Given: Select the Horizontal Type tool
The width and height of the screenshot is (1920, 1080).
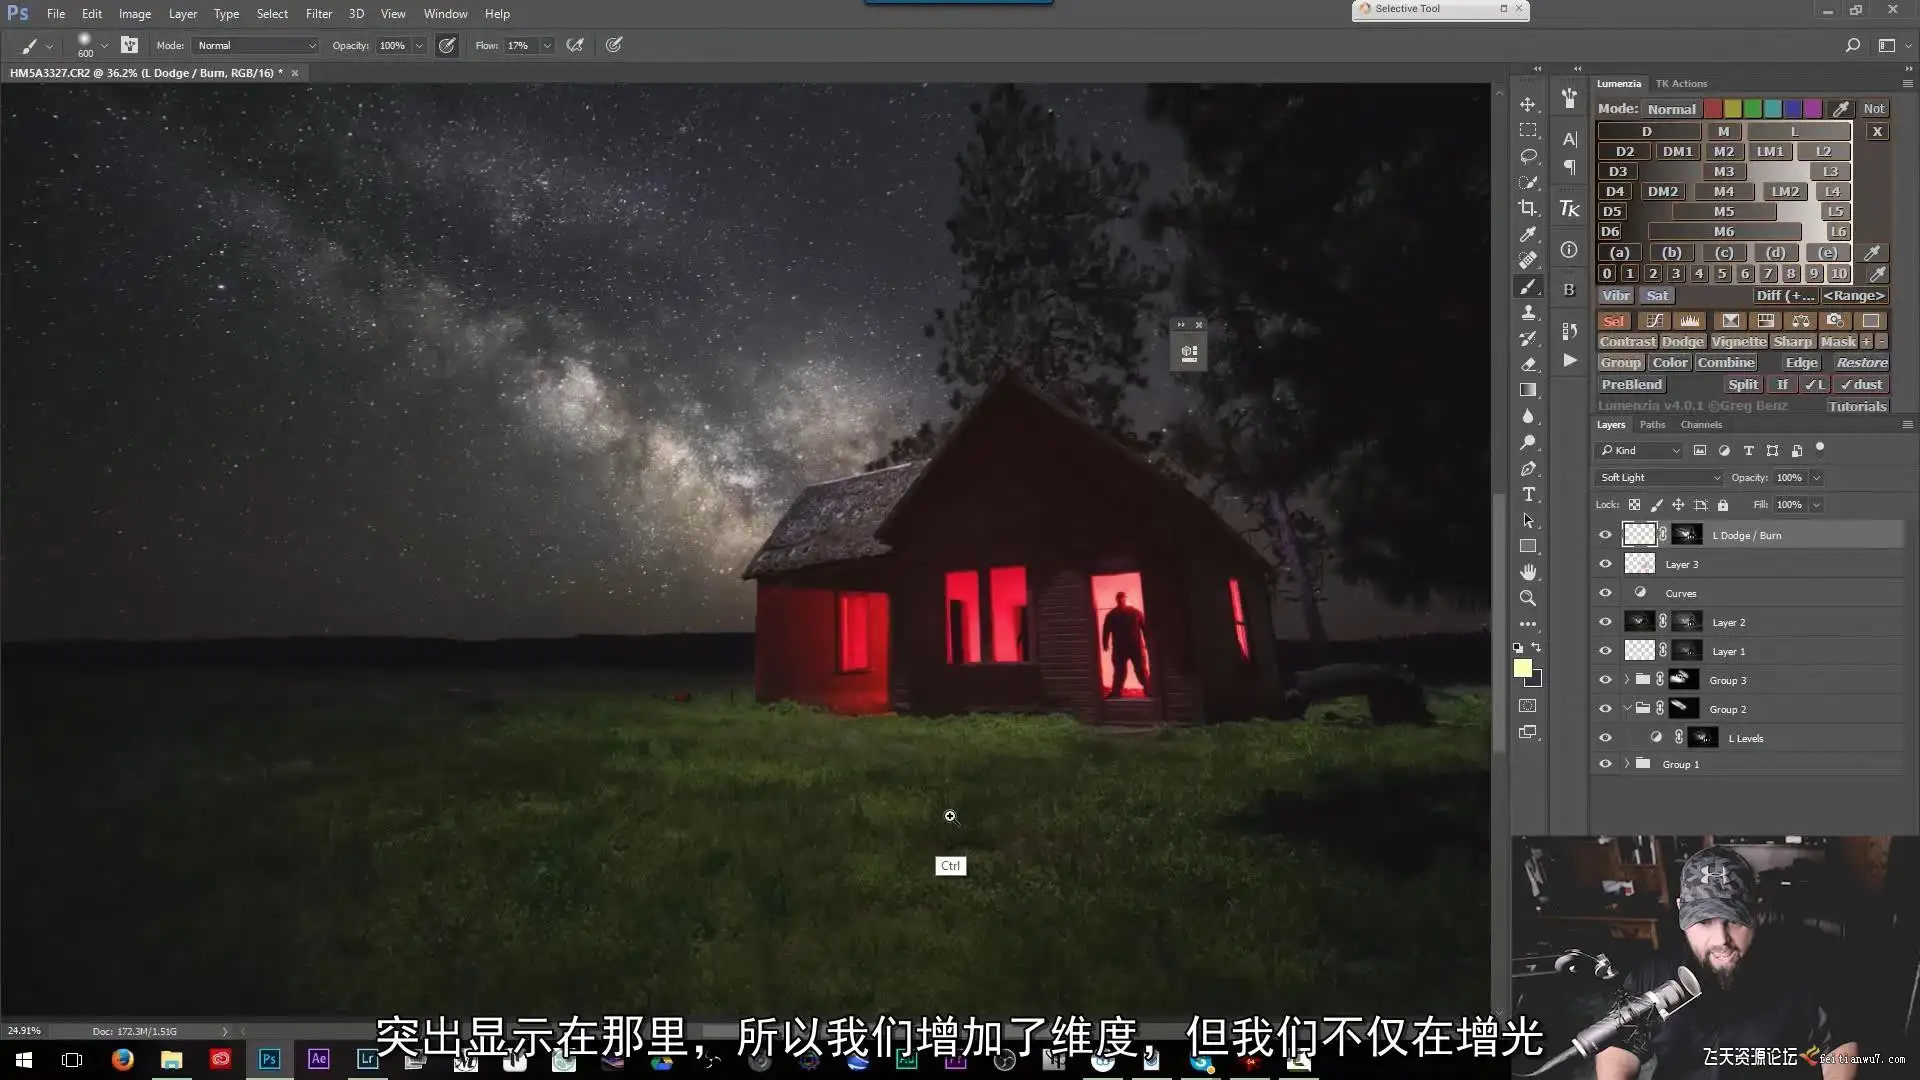Looking at the screenshot, I should (1528, 494).
